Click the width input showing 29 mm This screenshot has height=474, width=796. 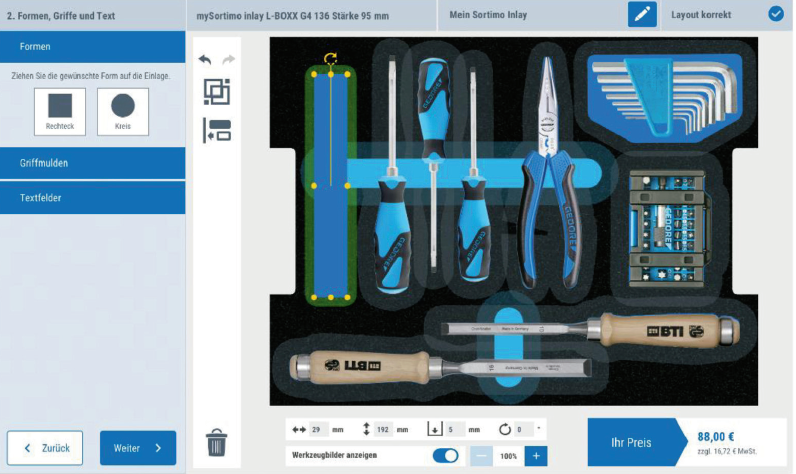click(x=319, y=430)
